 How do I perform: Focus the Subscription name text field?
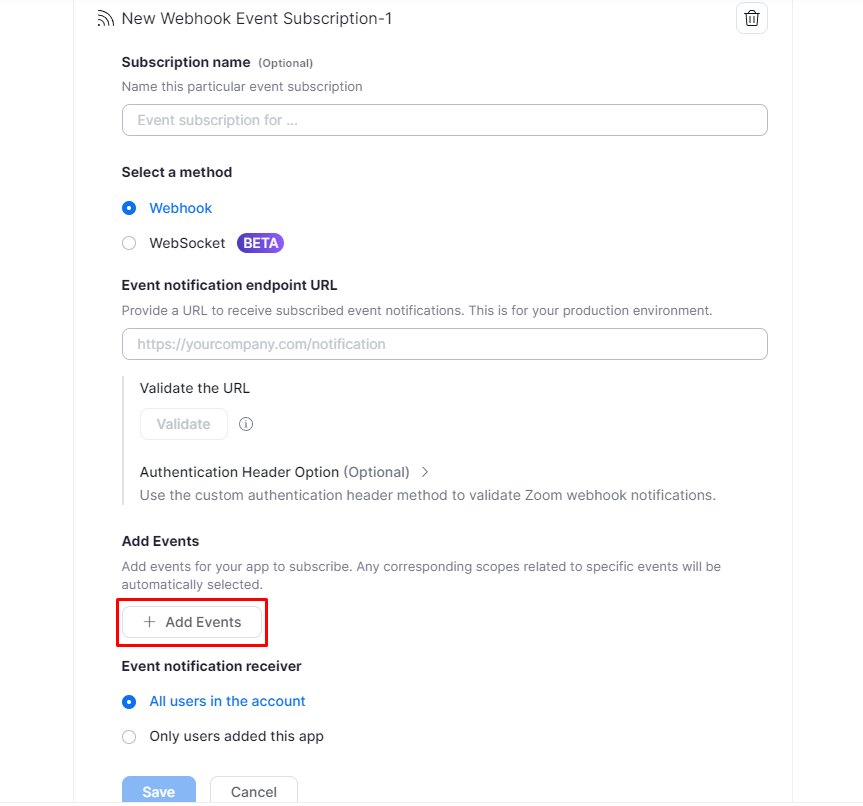pos(444,120)
